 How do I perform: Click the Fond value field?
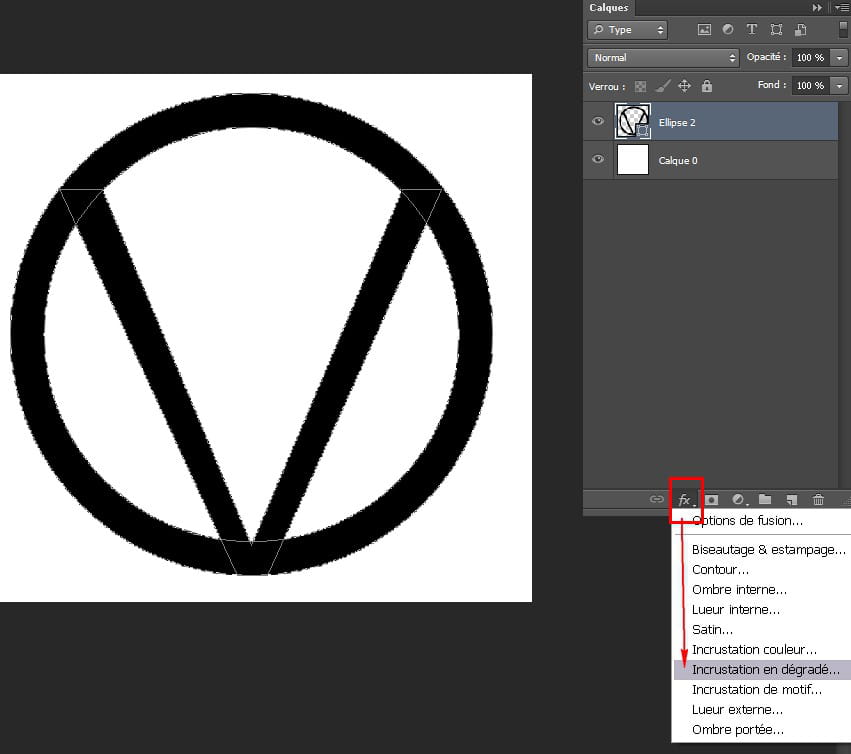810,86
